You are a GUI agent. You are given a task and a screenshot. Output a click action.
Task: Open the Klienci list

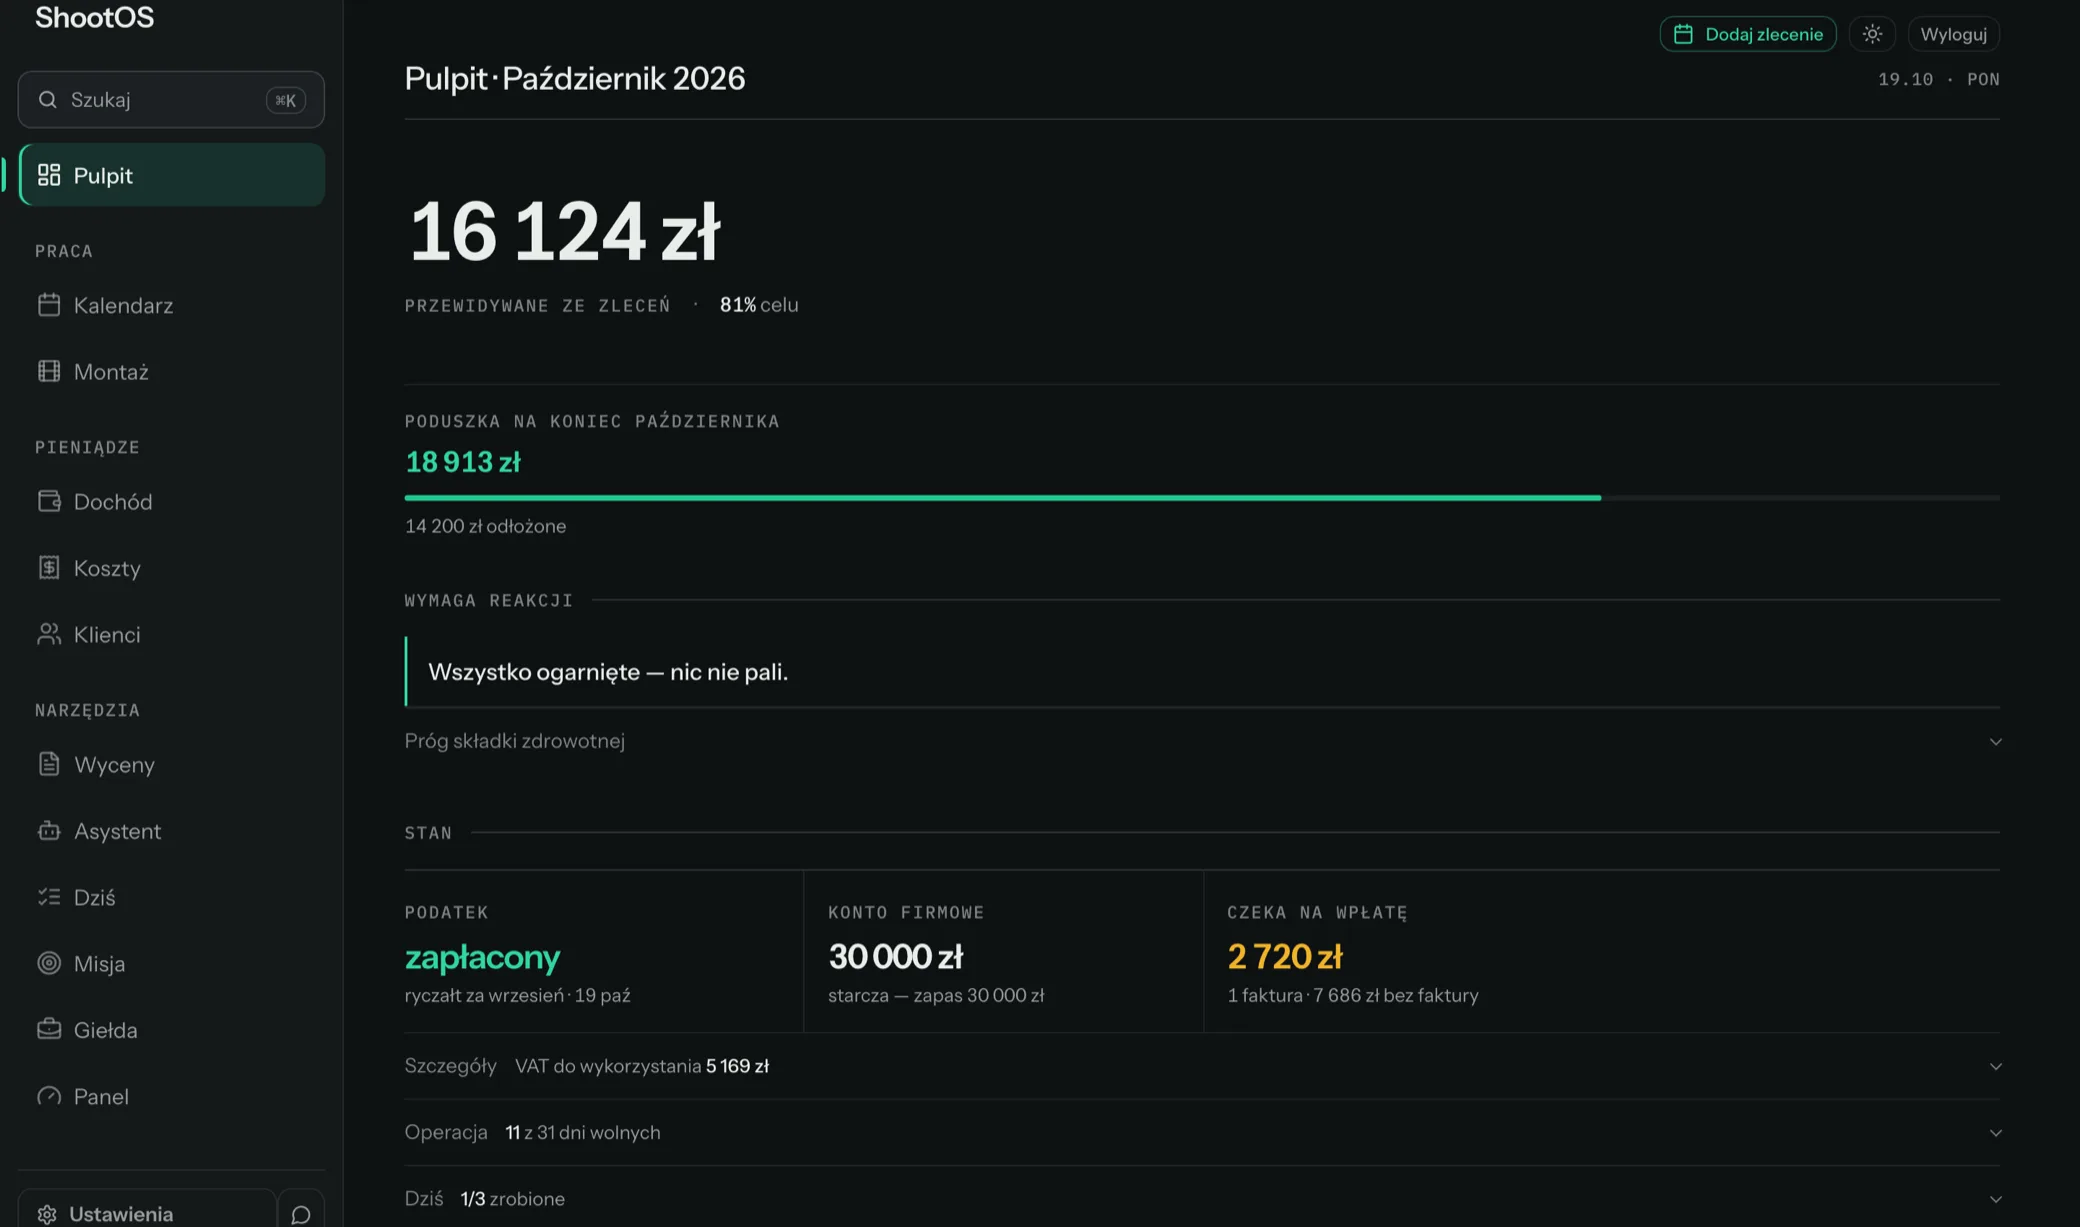coord(171,634)
